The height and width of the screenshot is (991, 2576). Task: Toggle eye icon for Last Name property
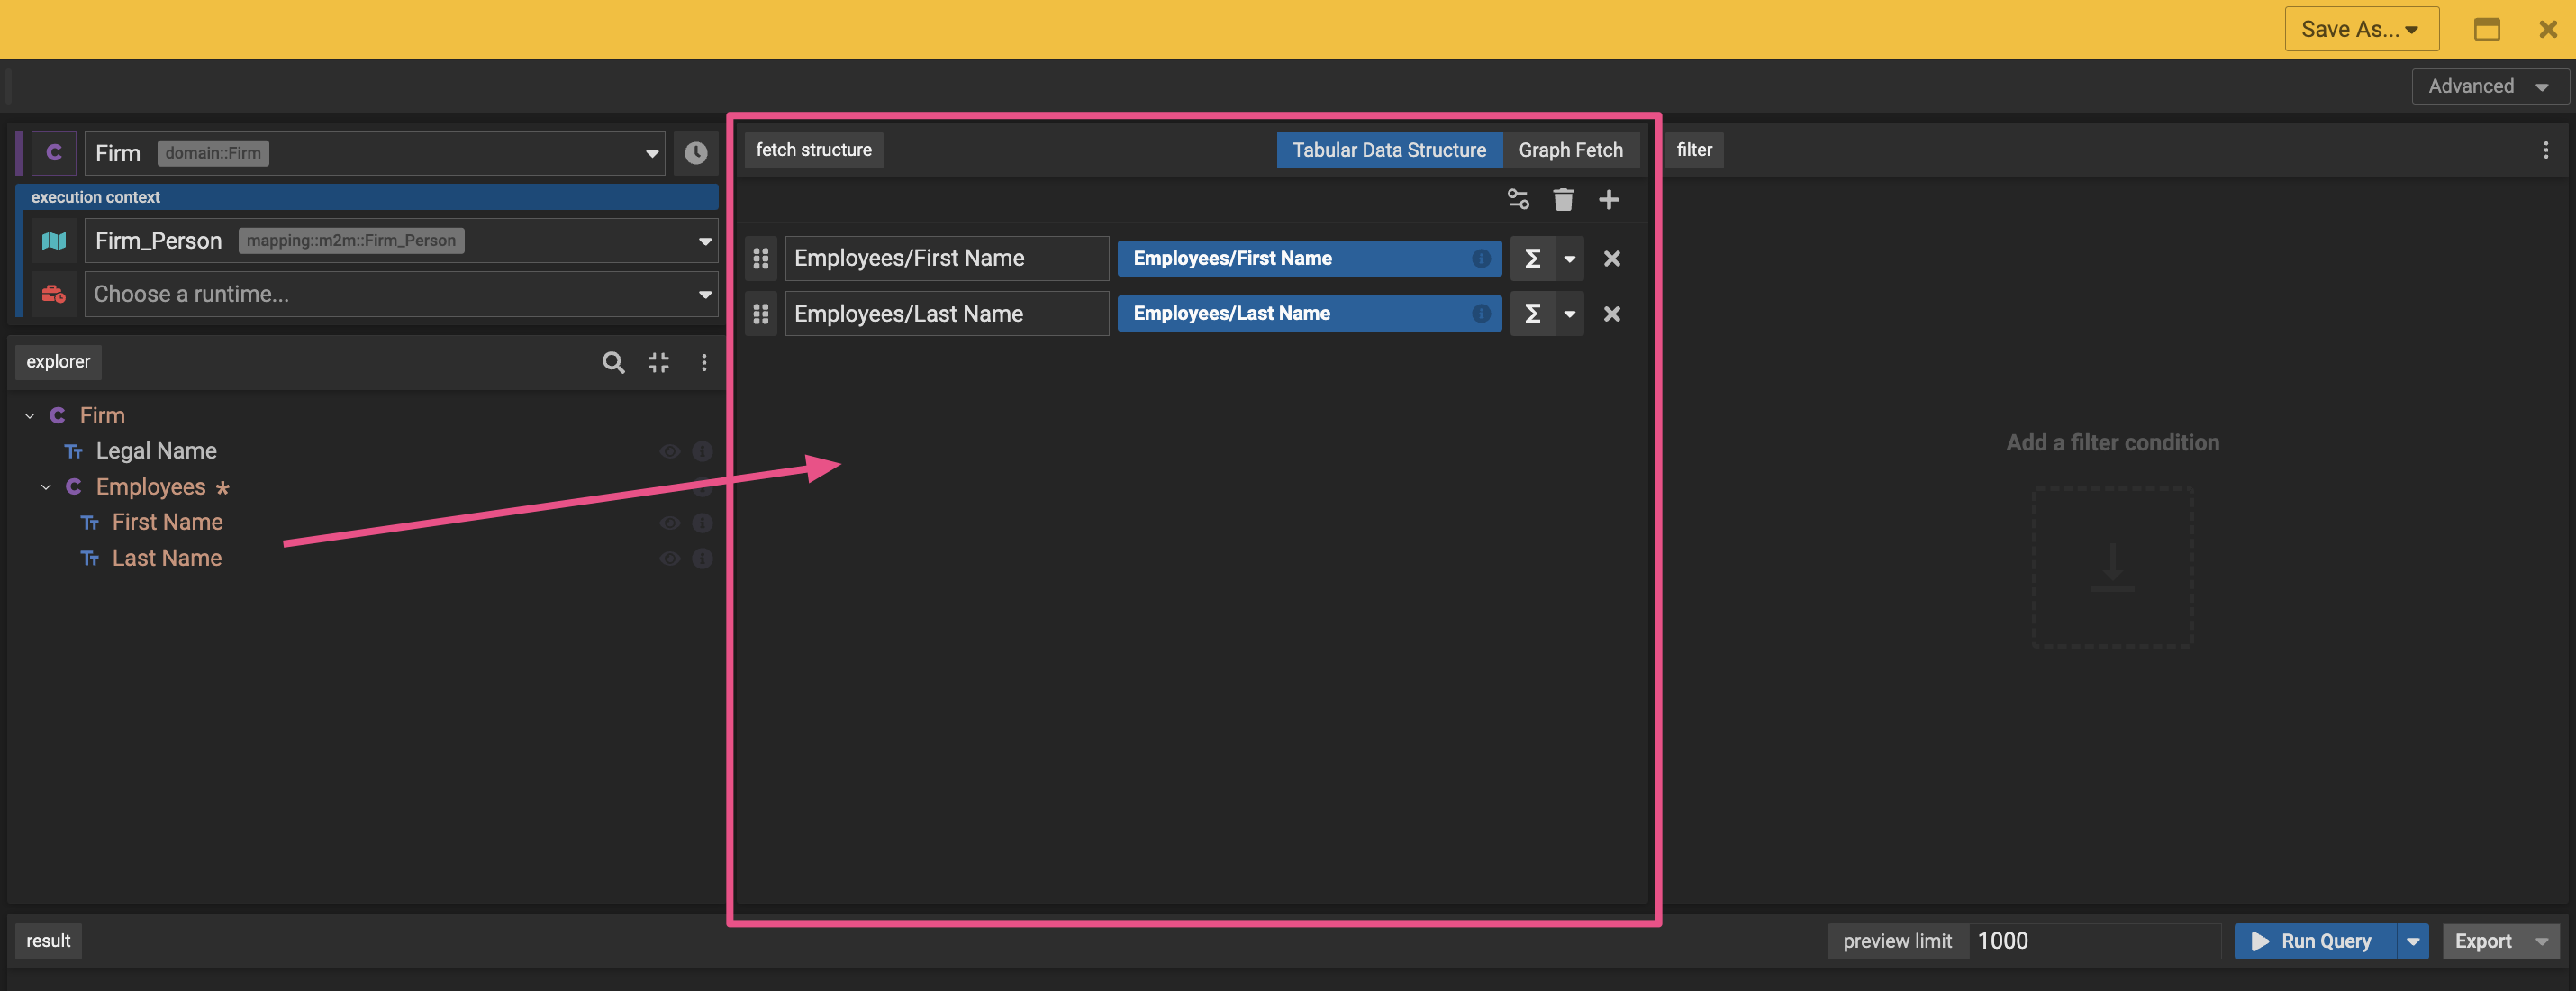tap(669, 558)
